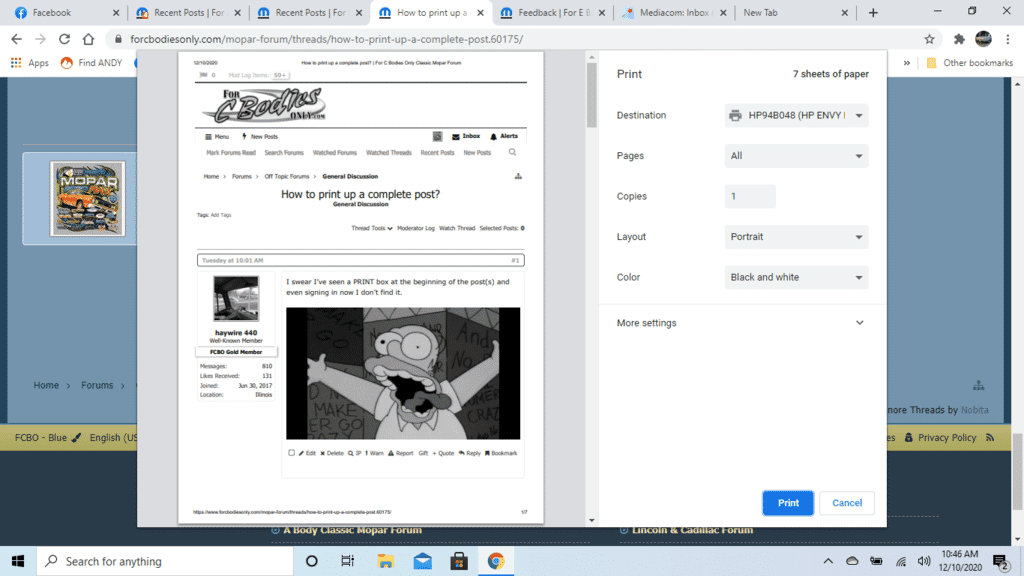Viewport: 1024px width, 576px height.
Task: Cancel the print dialog
Action: (x=846, y=503)
